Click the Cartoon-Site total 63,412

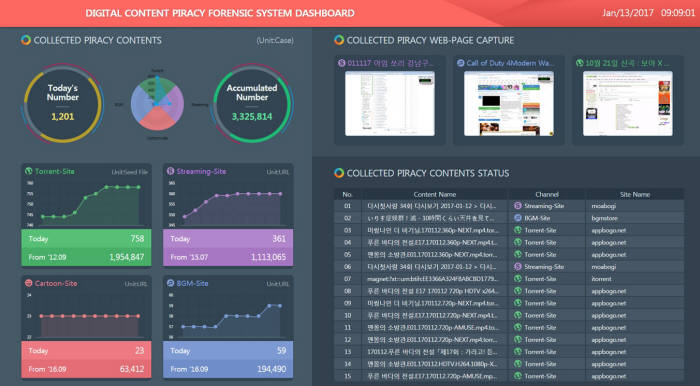tap(132, 369)
